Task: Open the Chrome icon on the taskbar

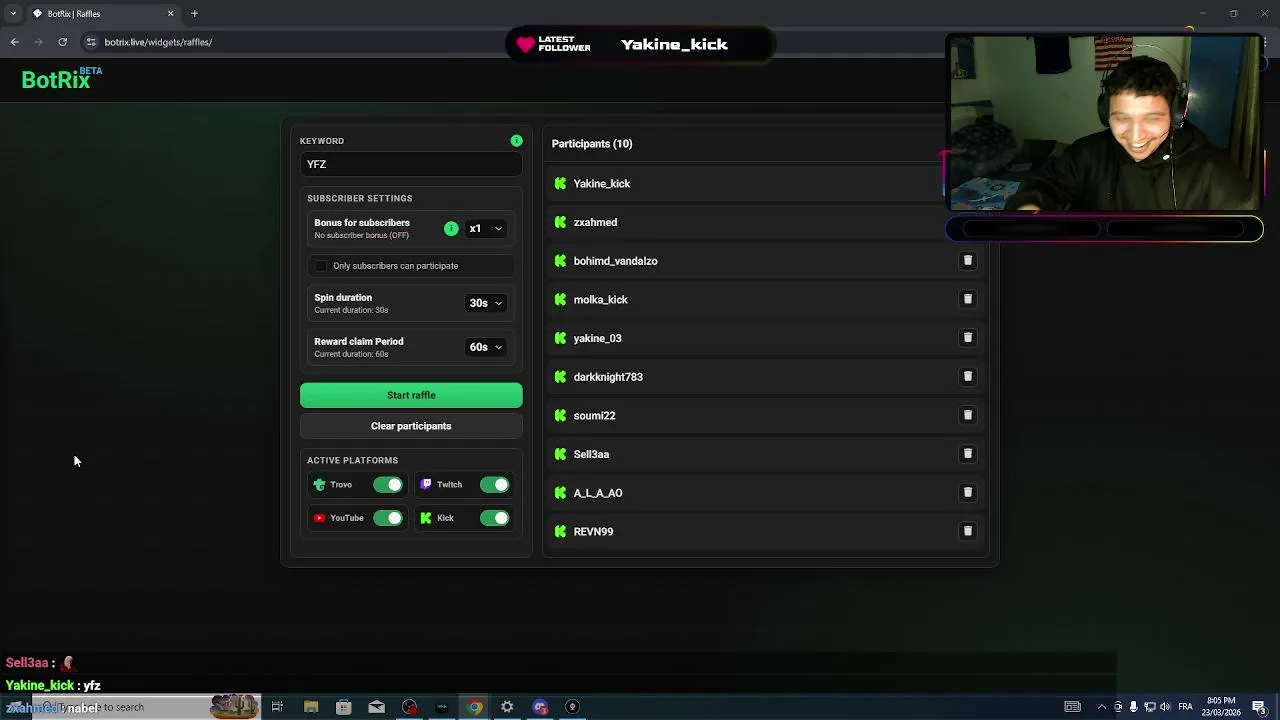Action: click(x=474, y=707)
